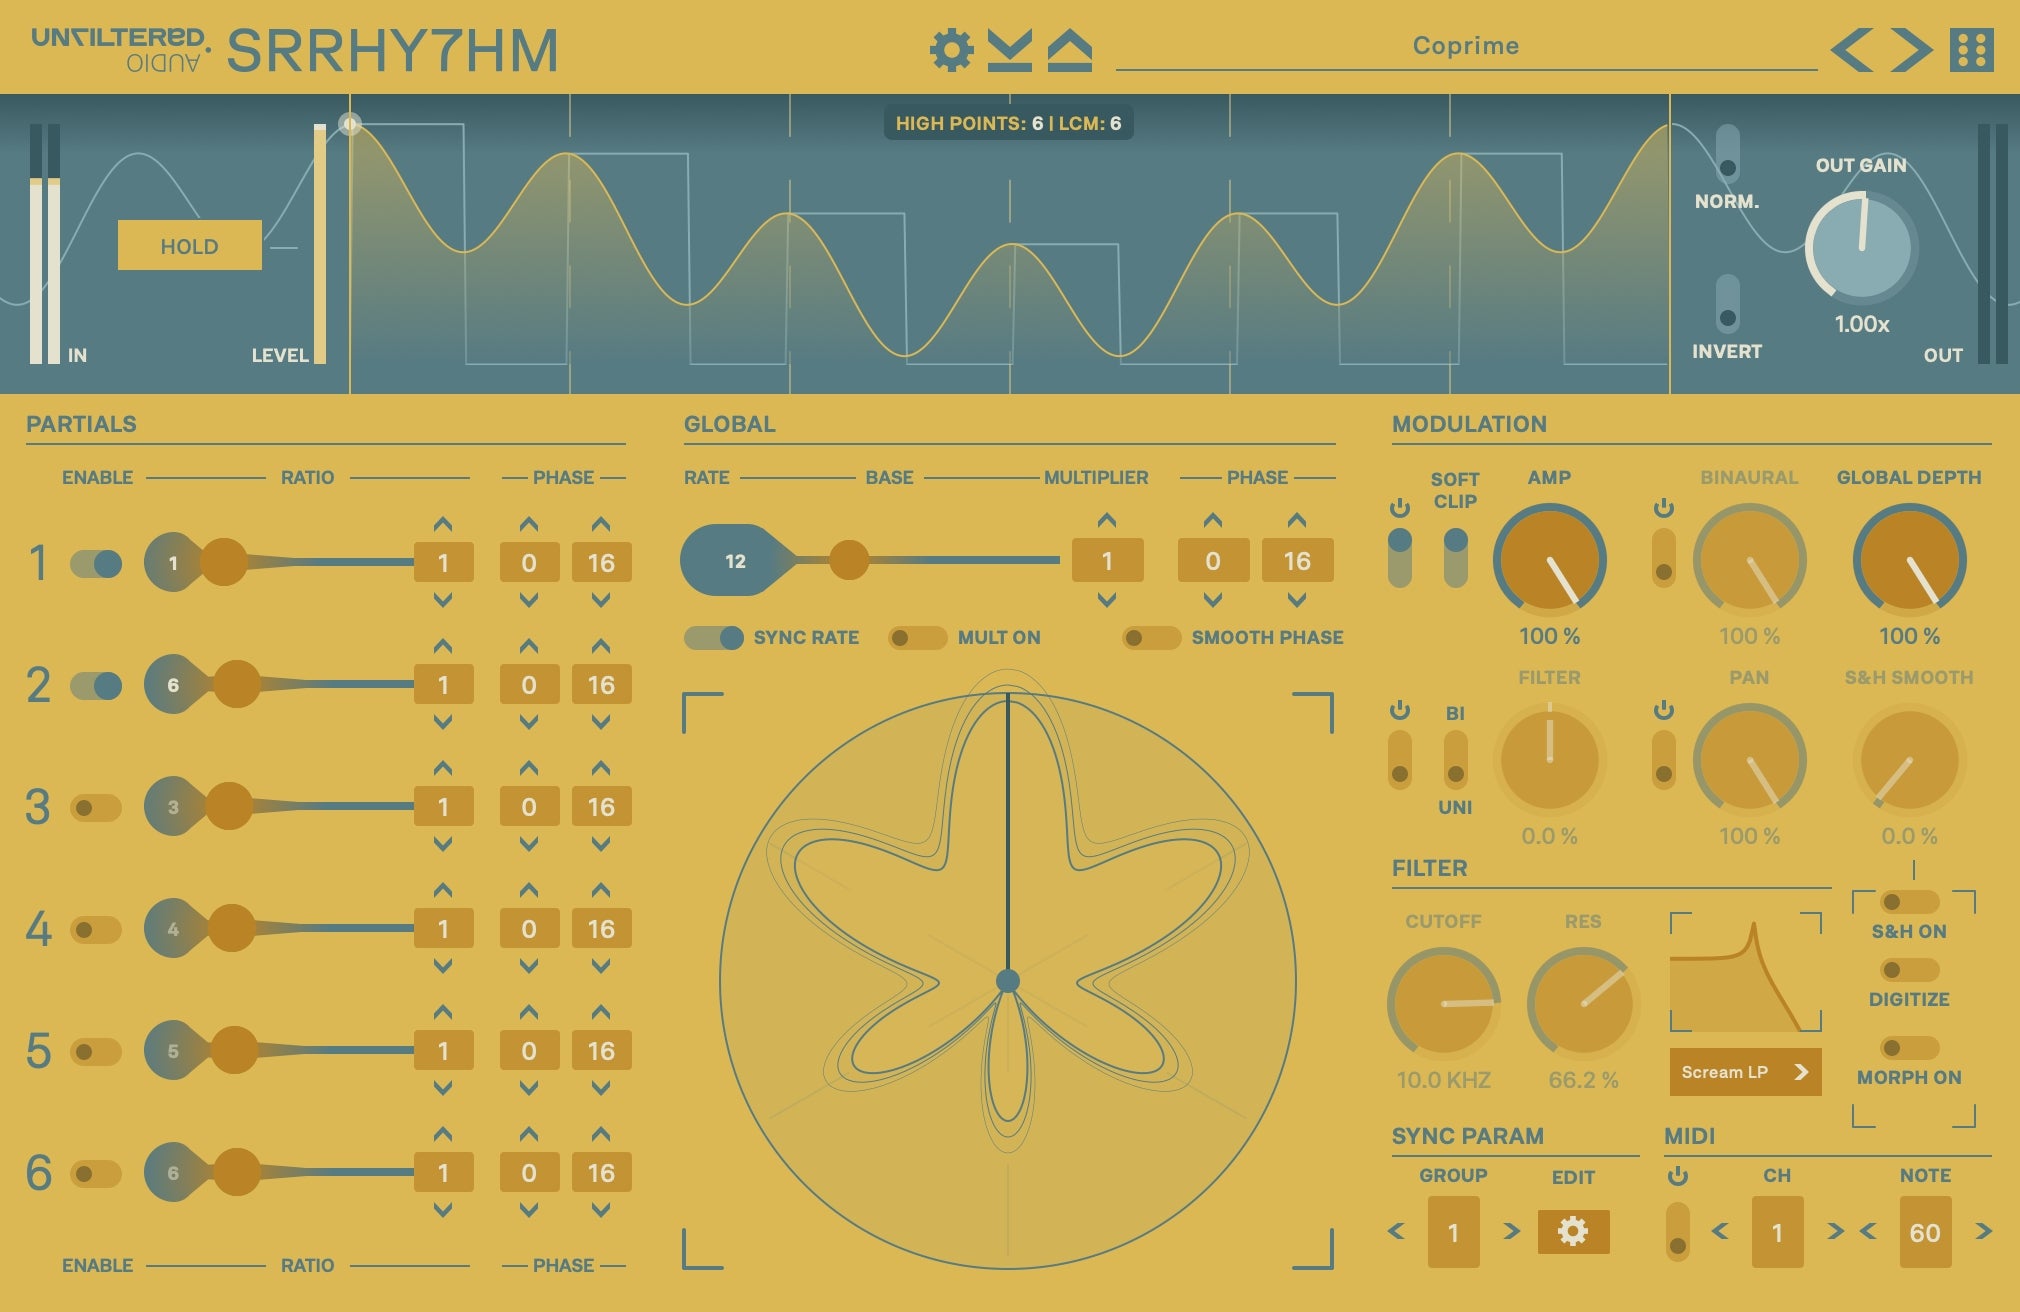Viewport: 2020px width, 1312px height.
Task: Toggle SYNC RATE switch
Action: coord(714,638)
